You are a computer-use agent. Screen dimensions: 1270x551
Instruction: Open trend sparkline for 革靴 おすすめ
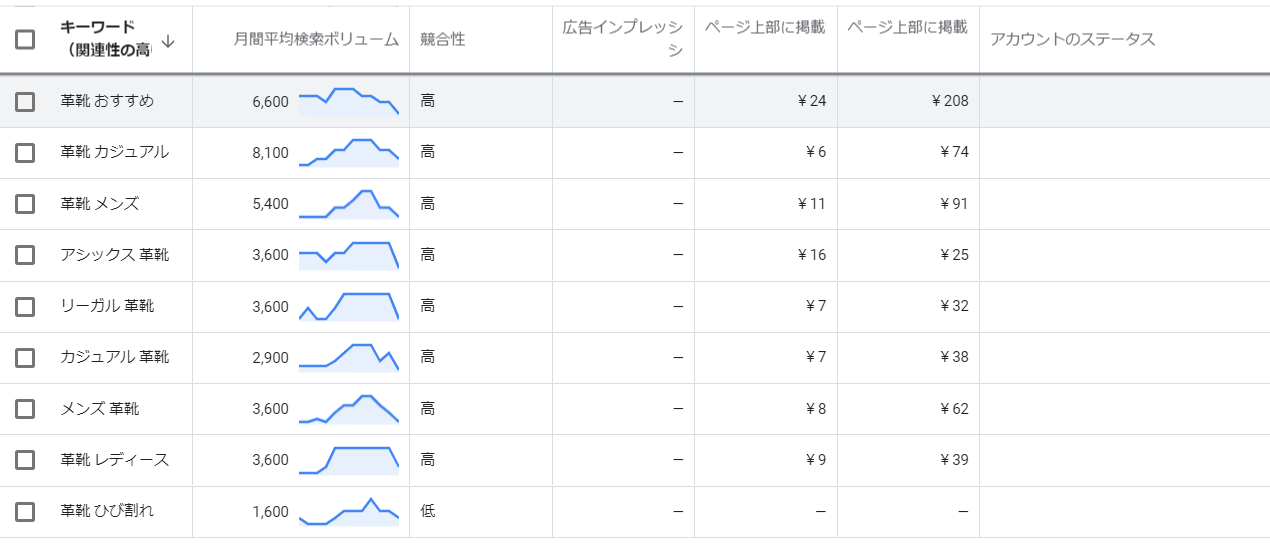[349, 101]
